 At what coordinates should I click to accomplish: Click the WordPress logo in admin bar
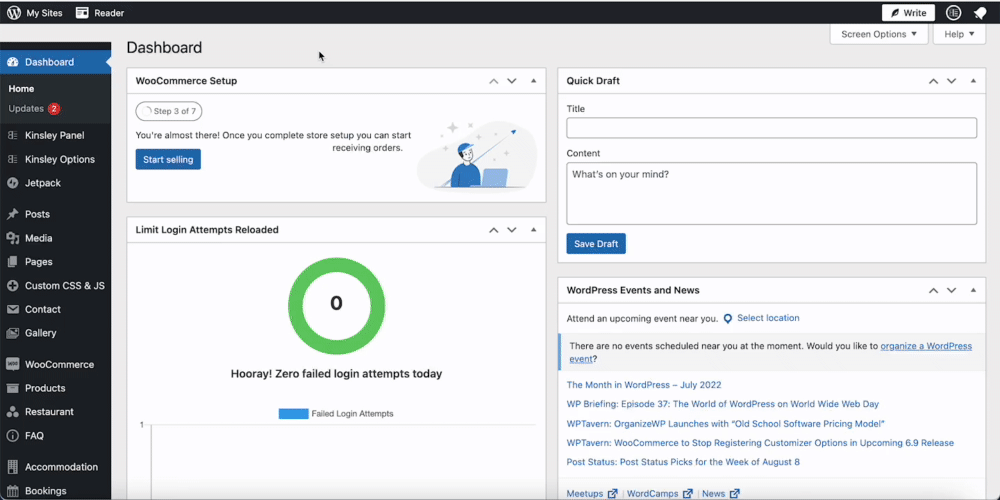click(13, 13)
